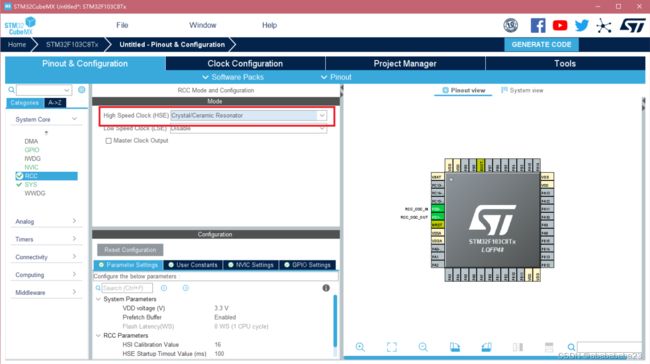This screenshot has width=650, height=364.
Task: Click the ST logo icon
Action: pyautogui.click(x=632, y=25)
